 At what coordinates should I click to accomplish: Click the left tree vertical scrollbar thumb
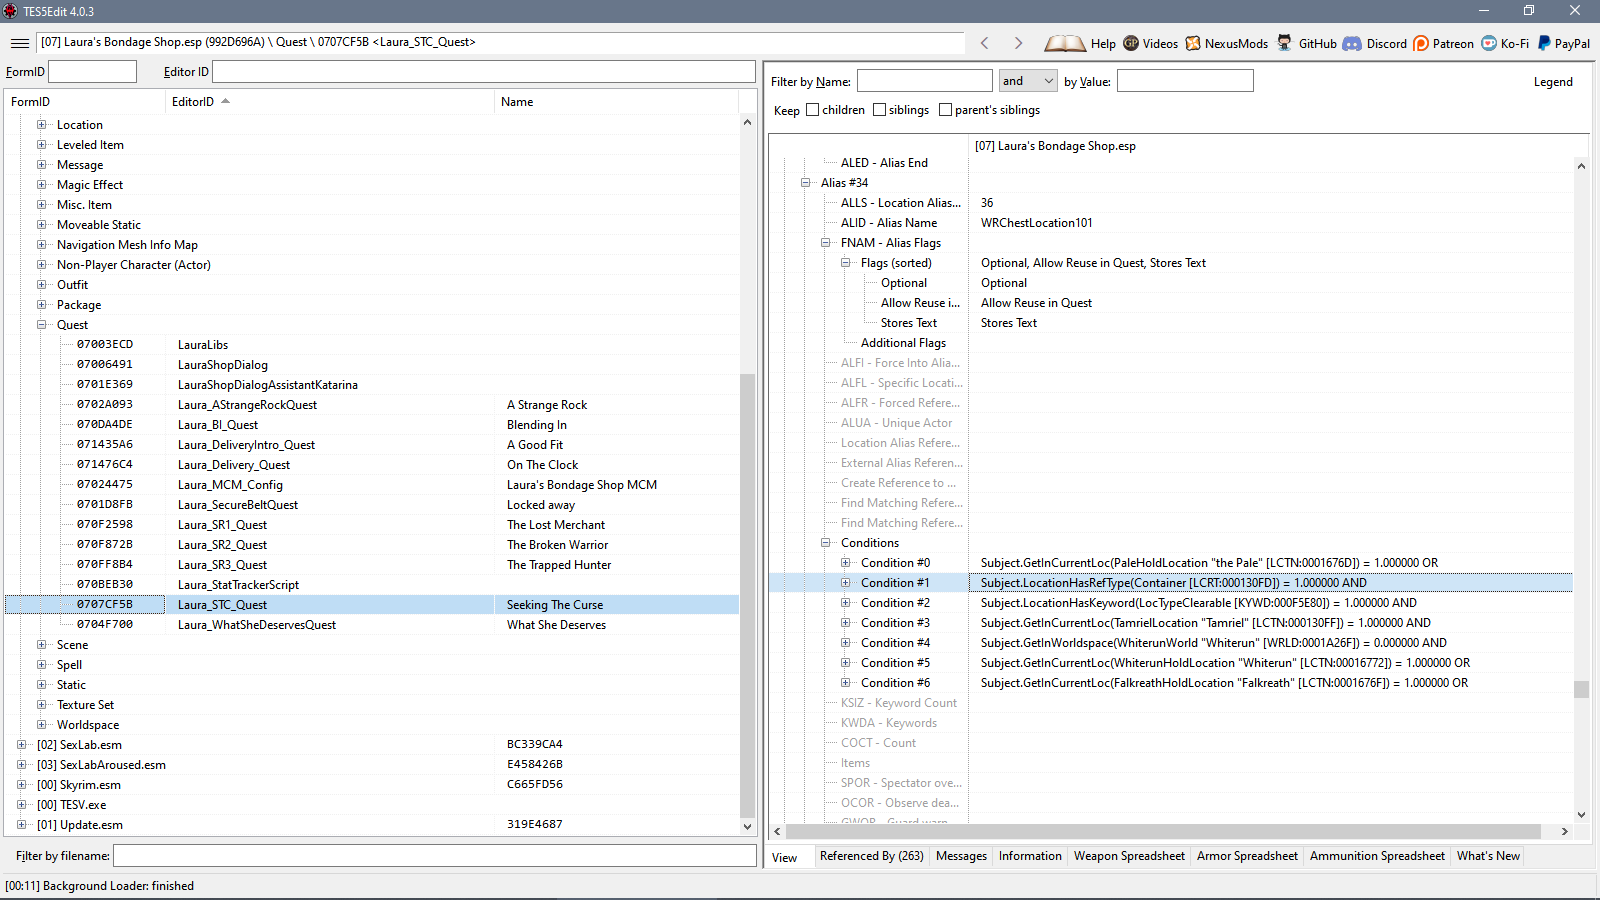[747, 595]
